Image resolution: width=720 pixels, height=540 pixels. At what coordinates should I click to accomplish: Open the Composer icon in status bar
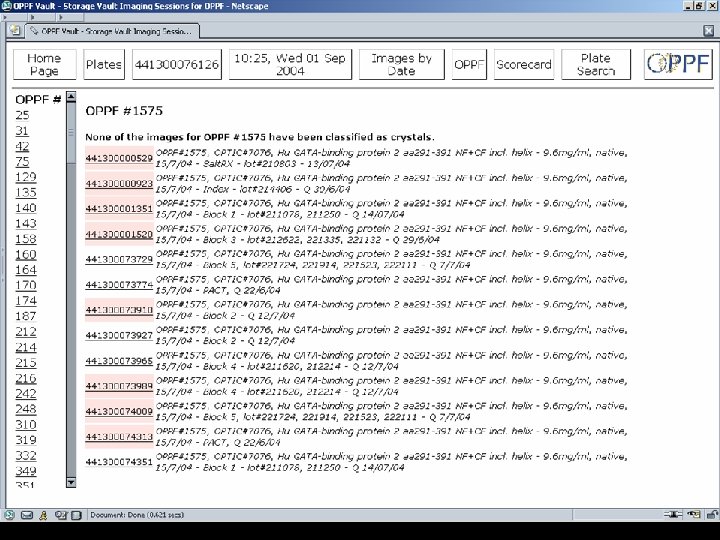pyautogui.click(x=61, y=515)
